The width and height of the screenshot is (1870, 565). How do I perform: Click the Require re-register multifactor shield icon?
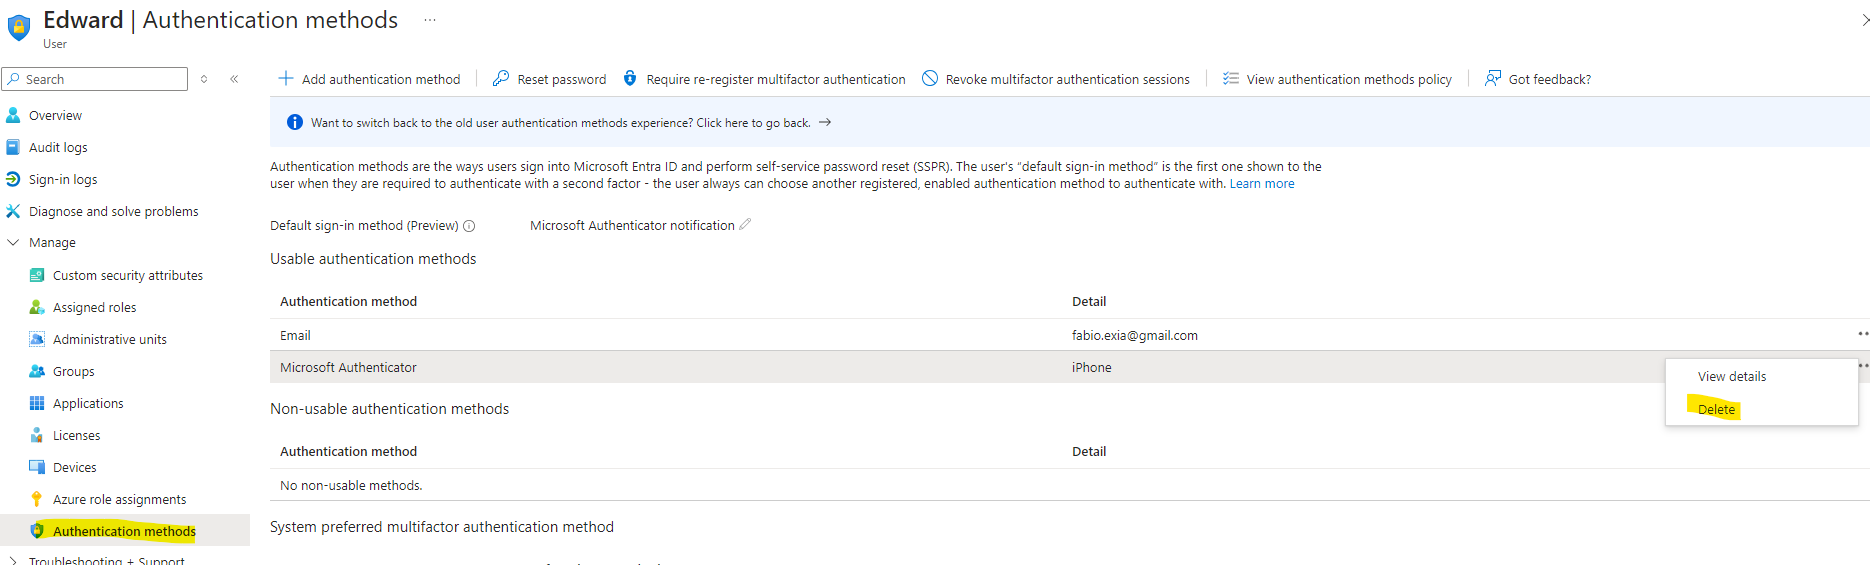(x=630, y=78)
